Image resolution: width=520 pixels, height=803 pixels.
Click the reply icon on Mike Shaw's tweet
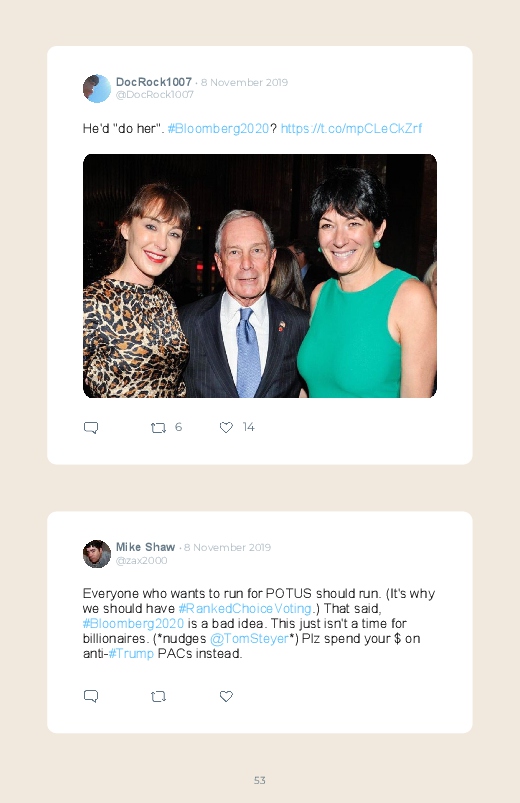click(91, 696)
